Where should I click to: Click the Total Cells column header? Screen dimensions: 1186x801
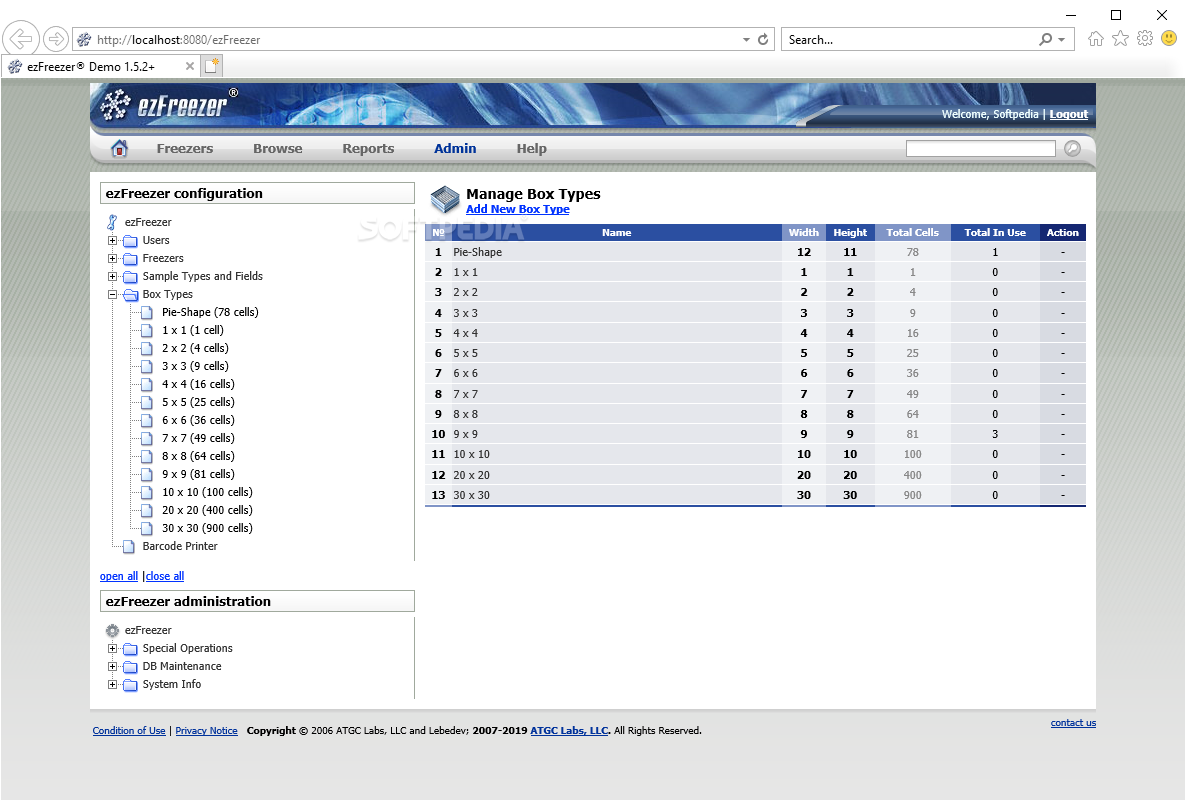[912, 233]
